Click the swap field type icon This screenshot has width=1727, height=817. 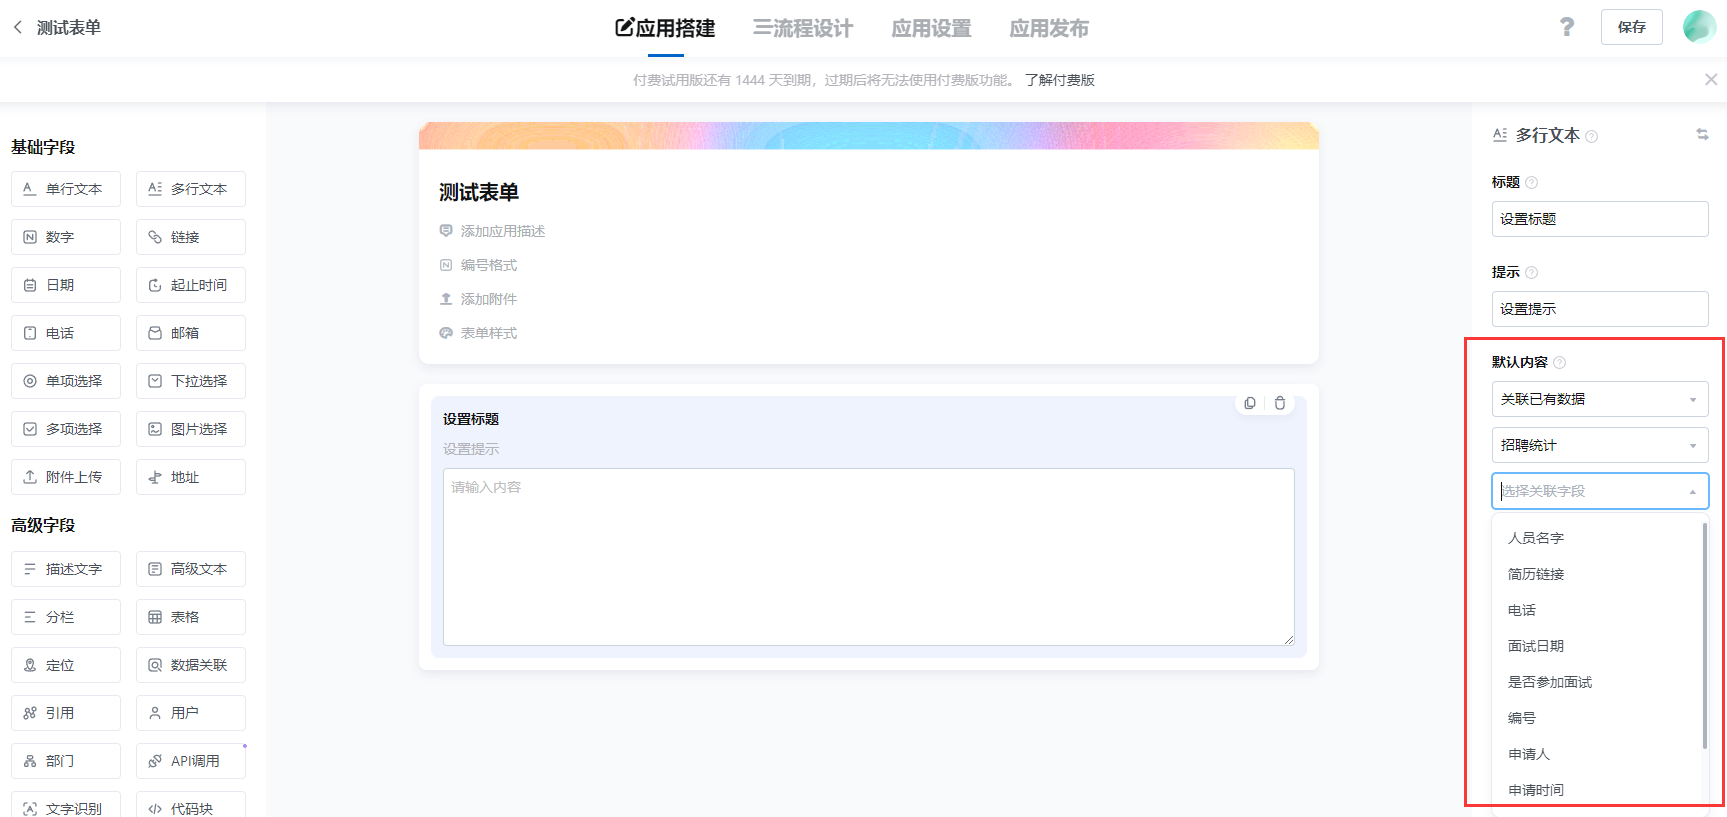tap(1702, 134)
